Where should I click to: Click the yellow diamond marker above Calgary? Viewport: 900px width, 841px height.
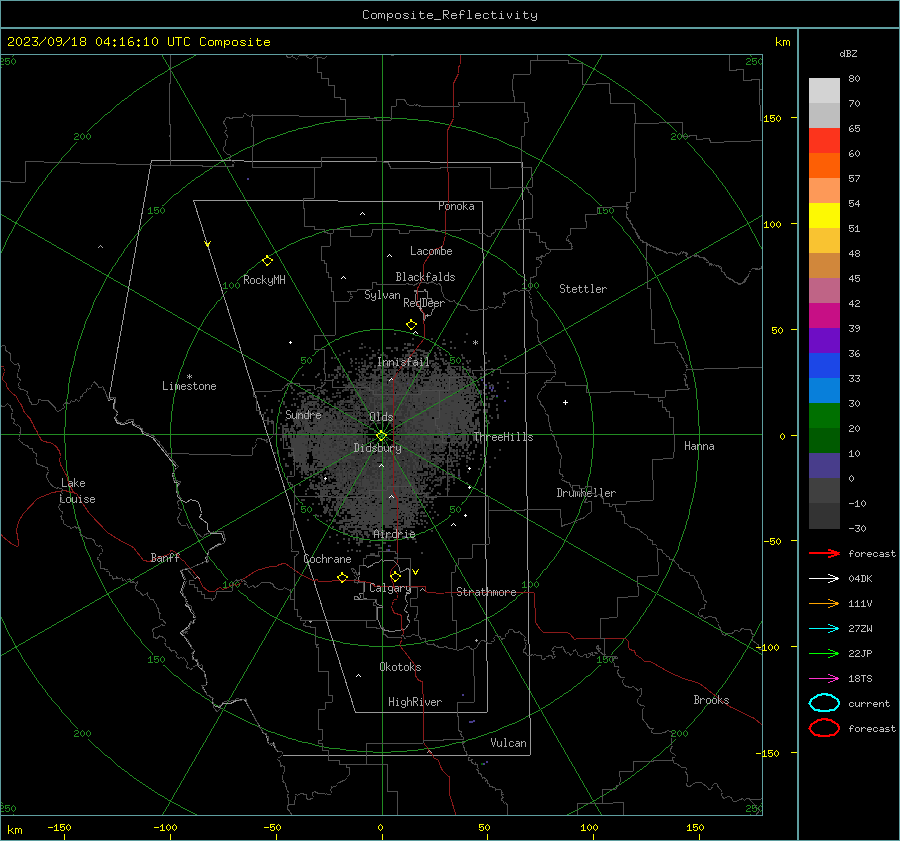tap(395, 576)
